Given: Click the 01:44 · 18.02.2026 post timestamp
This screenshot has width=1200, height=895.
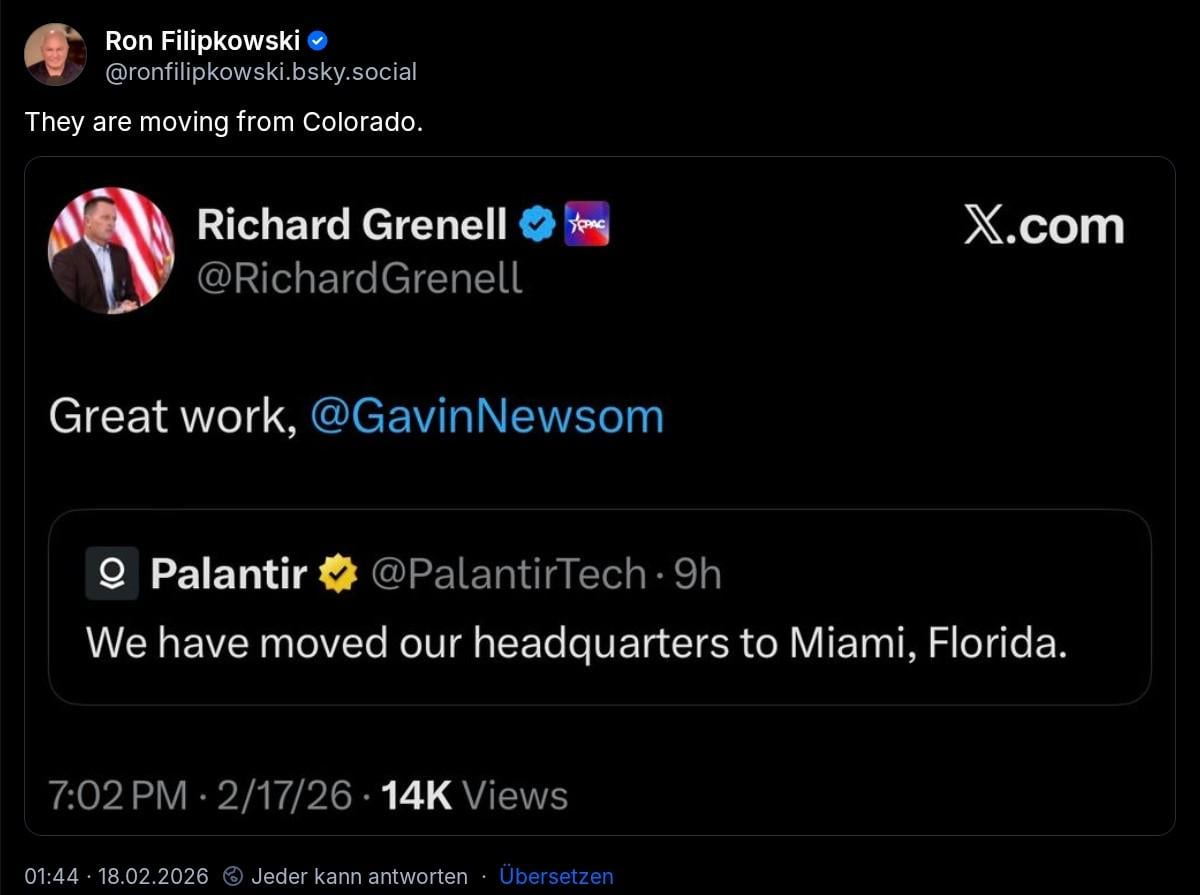Looking at the screenshot, I should pyautogui.click(x=117, y=877).
